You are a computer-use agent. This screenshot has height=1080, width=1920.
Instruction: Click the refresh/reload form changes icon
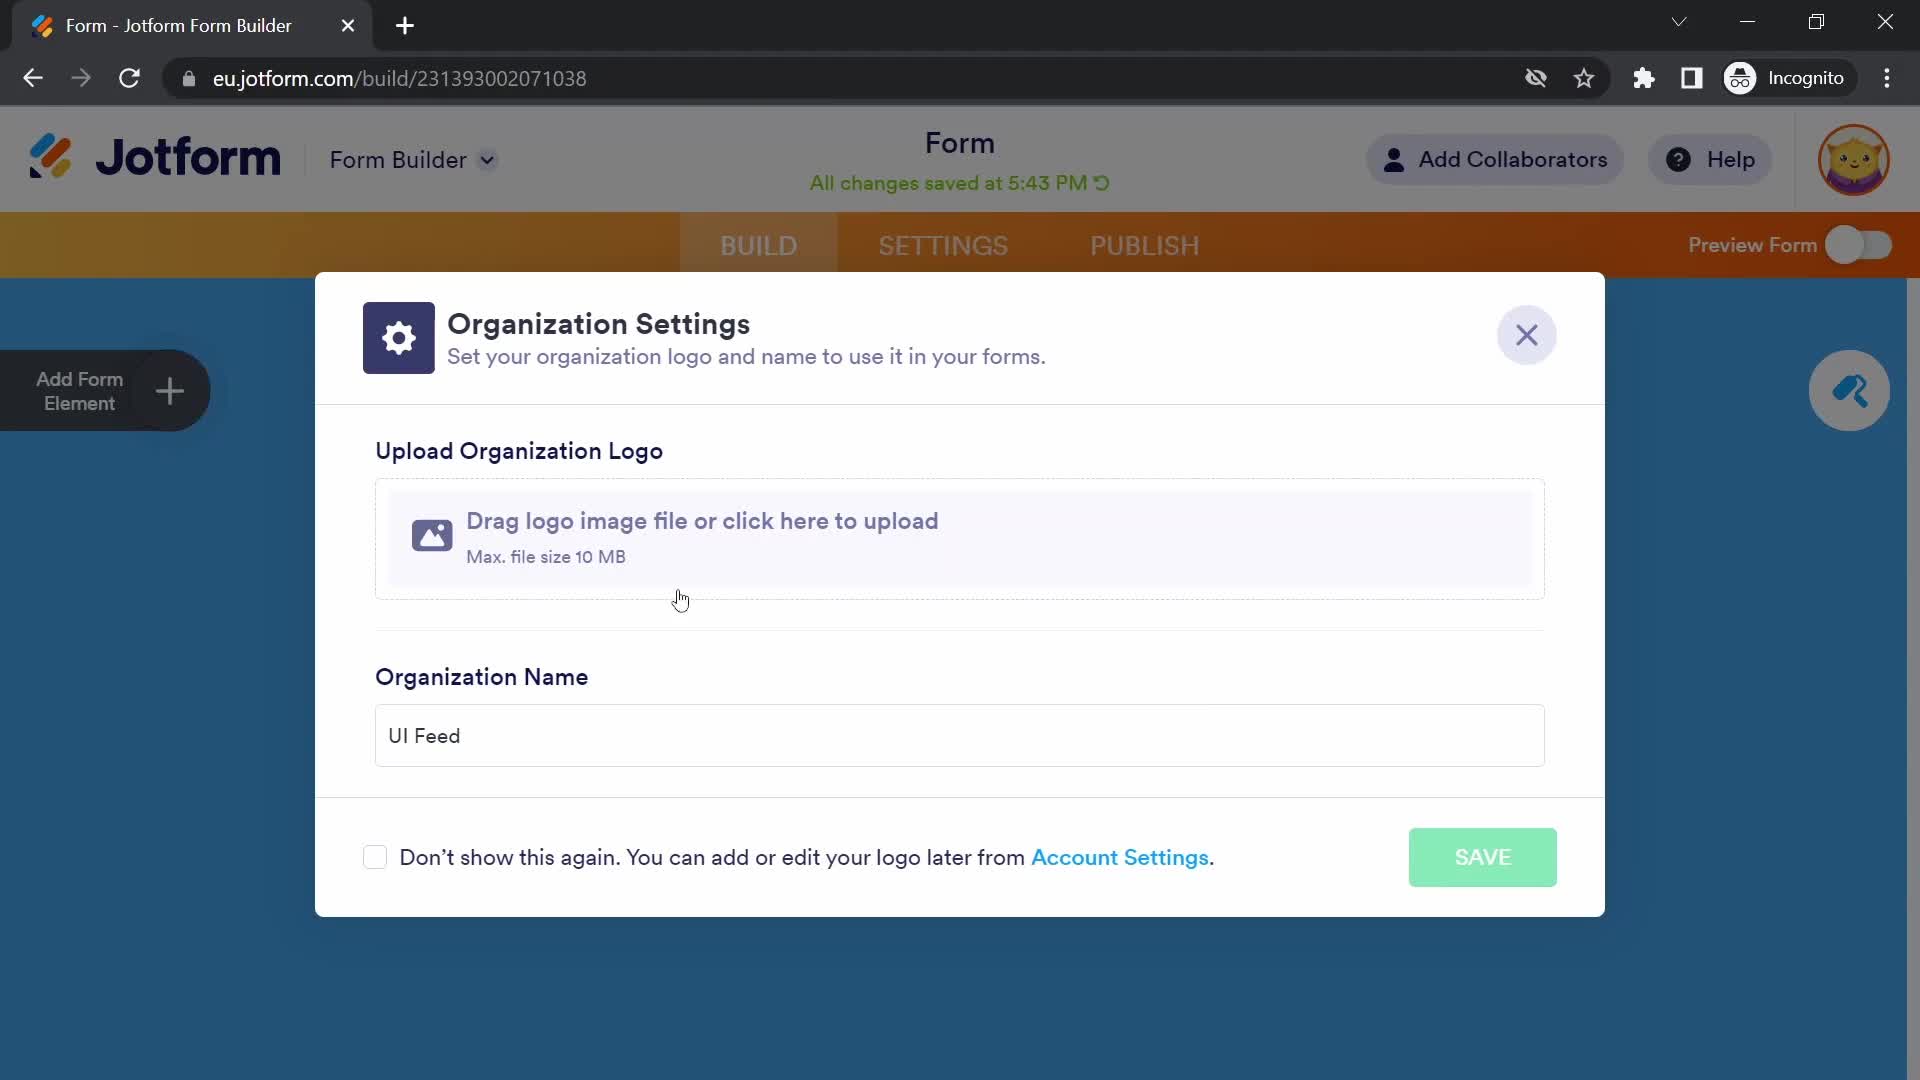pyautogui.click(x=1102, y=183)
